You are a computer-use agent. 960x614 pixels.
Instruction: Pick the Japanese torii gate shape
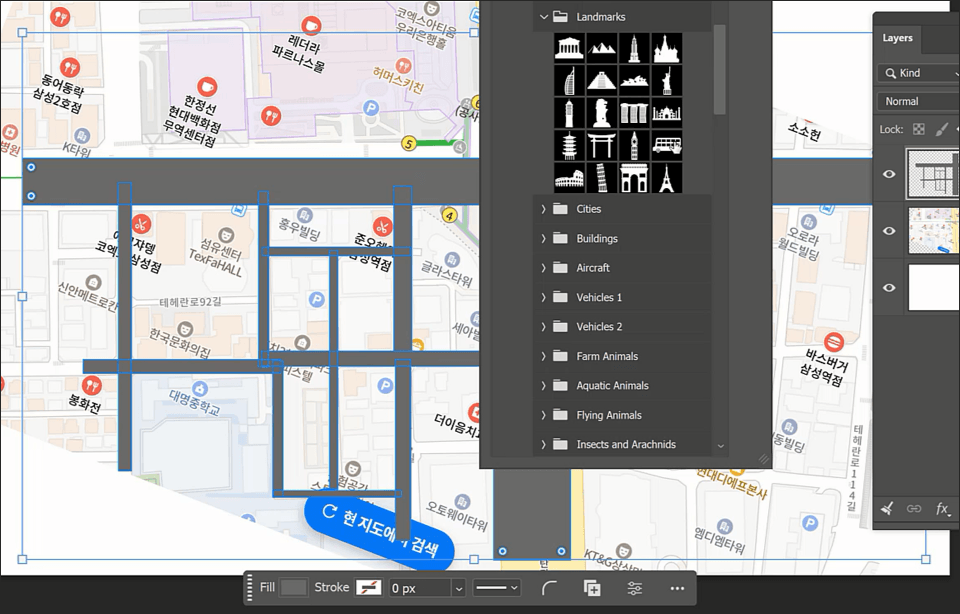[x=602, y=146]
